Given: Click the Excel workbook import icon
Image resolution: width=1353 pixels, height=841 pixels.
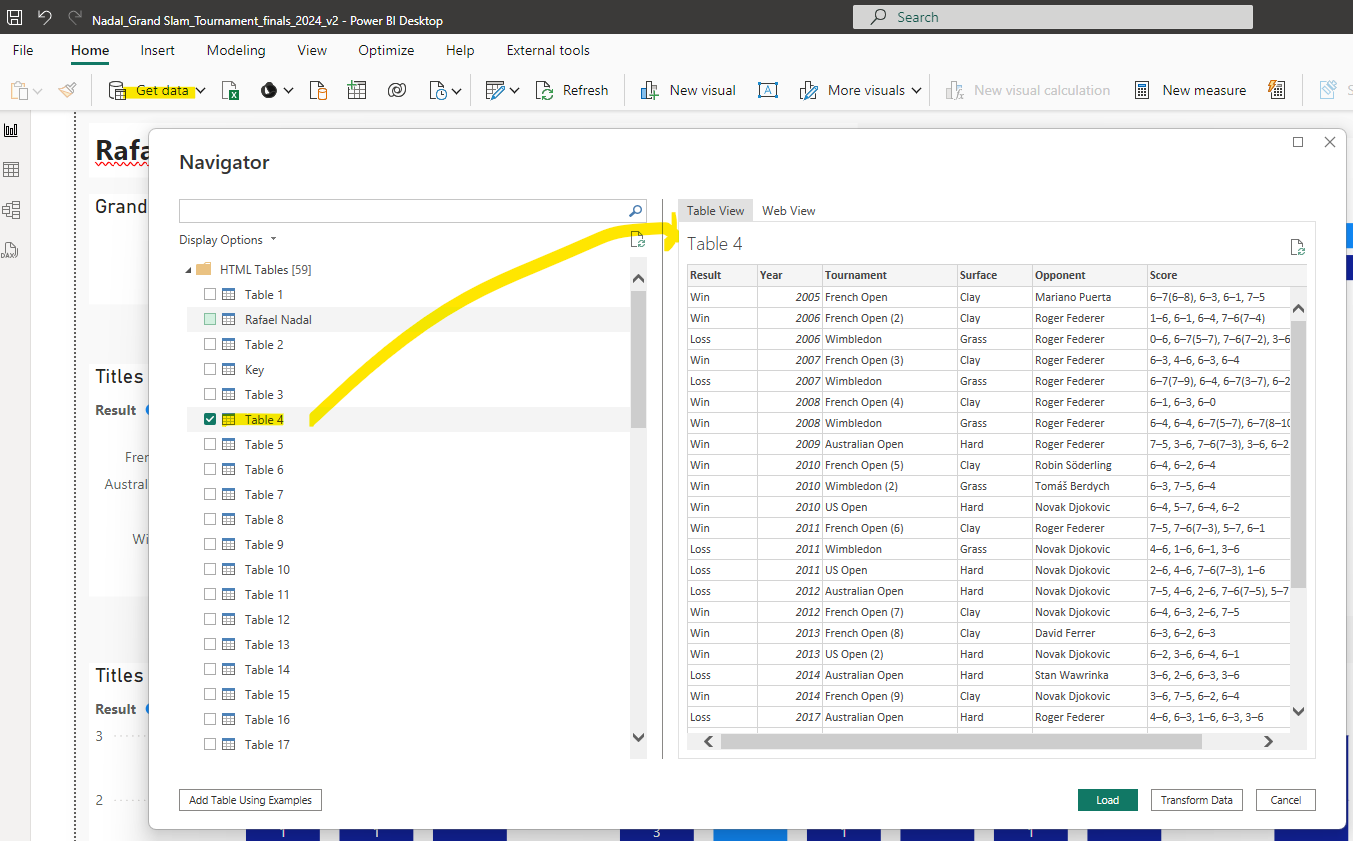Looking at the screenshot, I should click(x=230, y=90).
